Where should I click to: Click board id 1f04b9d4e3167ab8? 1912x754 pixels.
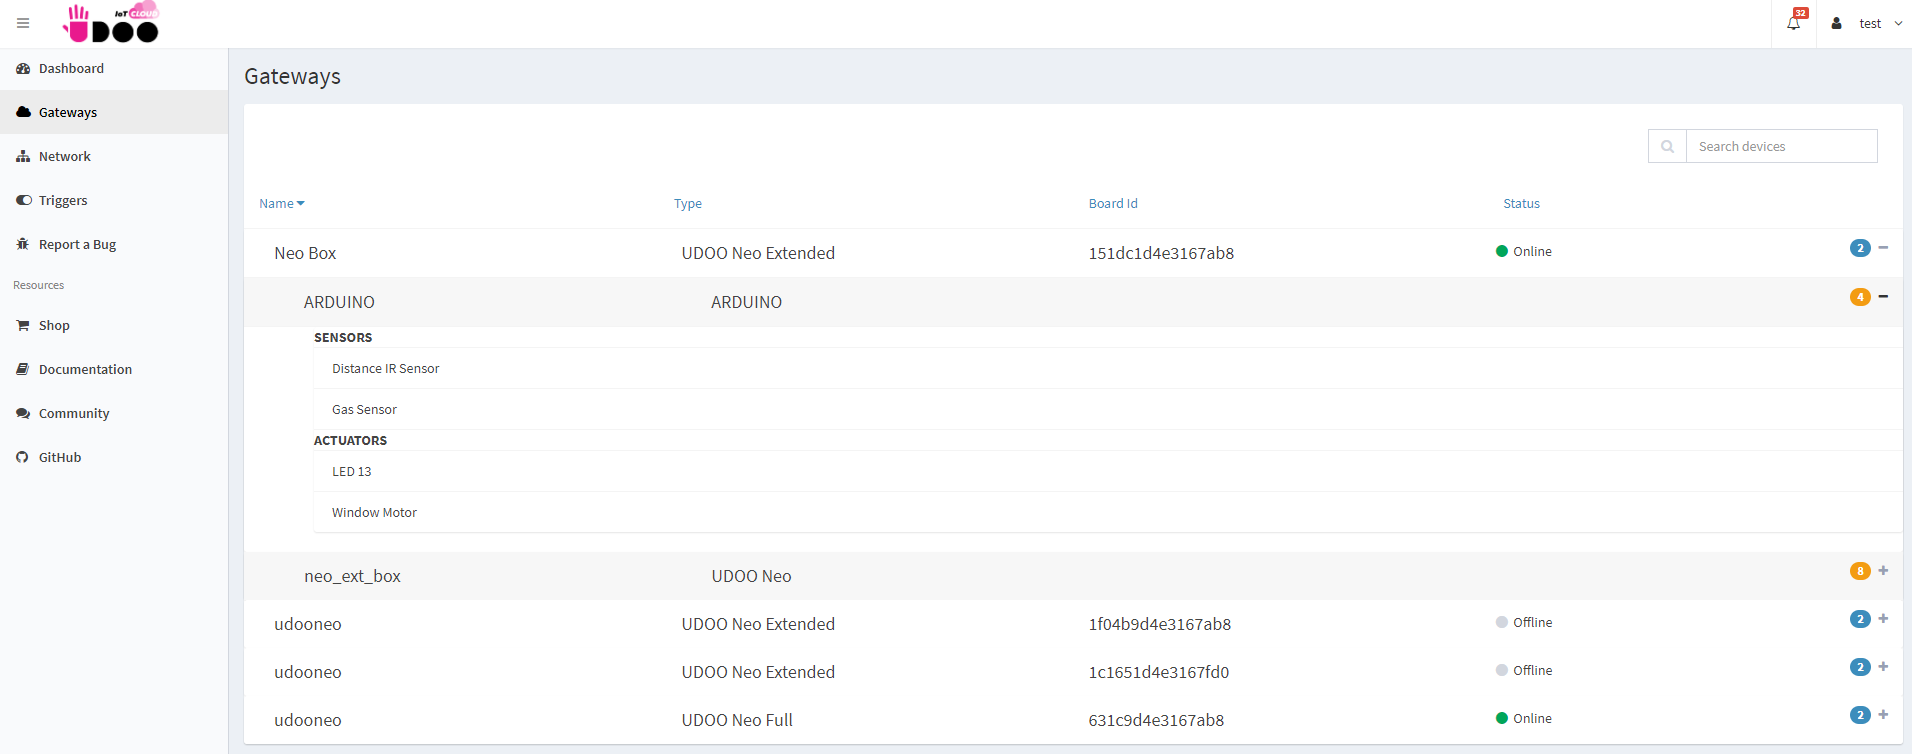[1160, 624]
